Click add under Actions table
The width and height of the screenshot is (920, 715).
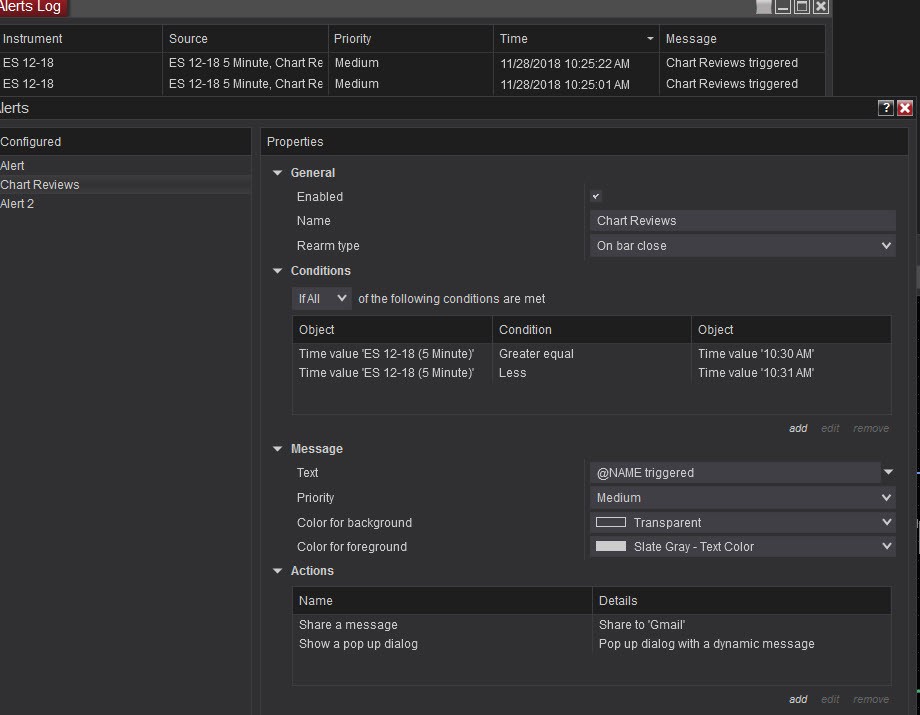click(798, 699)
